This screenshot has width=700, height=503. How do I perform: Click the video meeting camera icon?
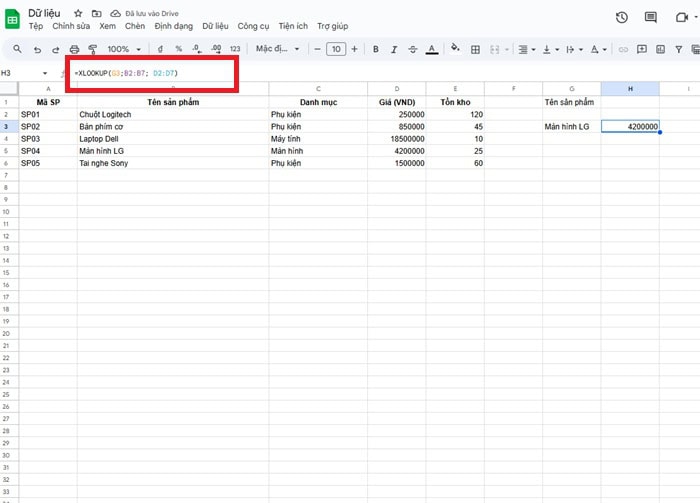[x=681, y=17]
